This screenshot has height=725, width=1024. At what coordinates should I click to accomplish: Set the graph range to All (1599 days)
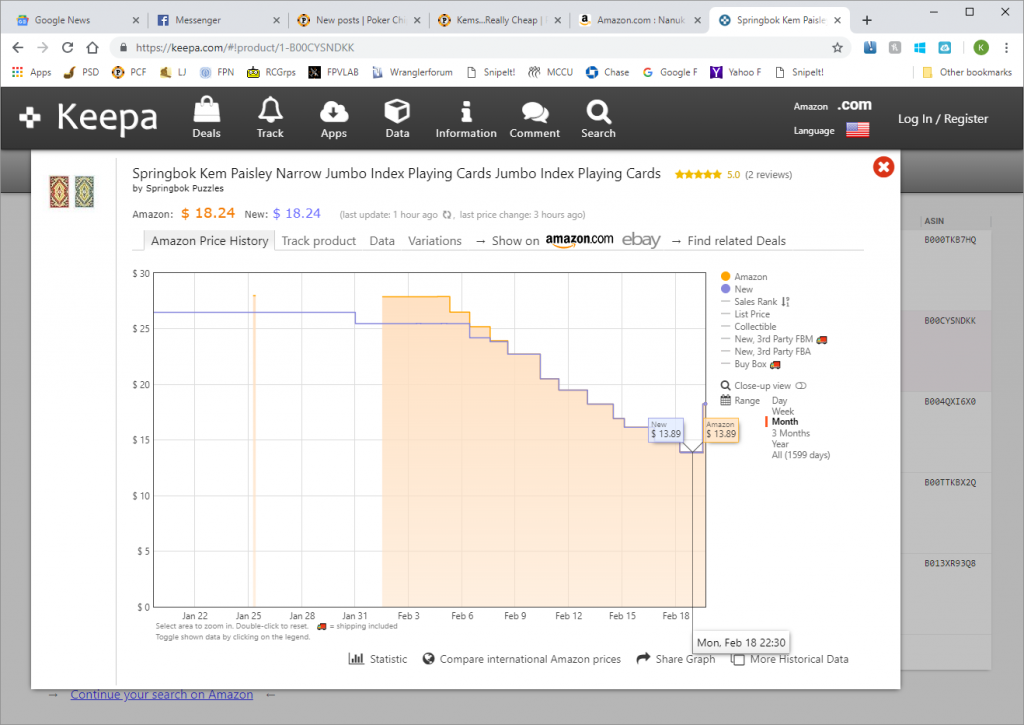click(801, 455)
